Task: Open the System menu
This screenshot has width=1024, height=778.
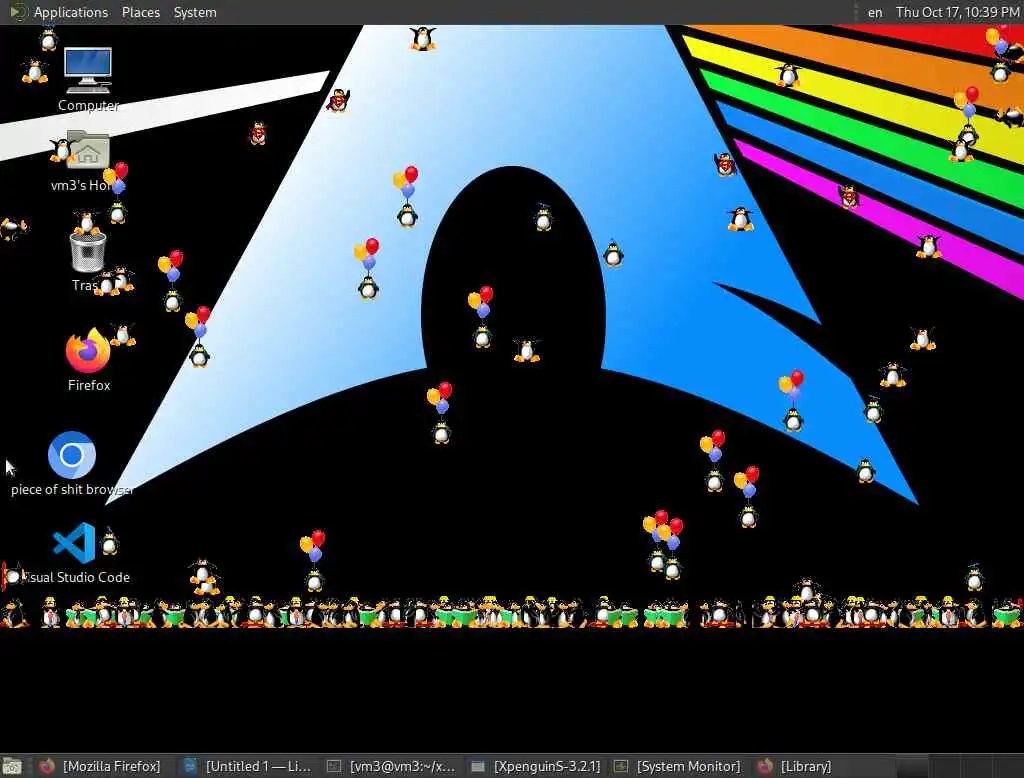Action: click(x=195, y=12)
